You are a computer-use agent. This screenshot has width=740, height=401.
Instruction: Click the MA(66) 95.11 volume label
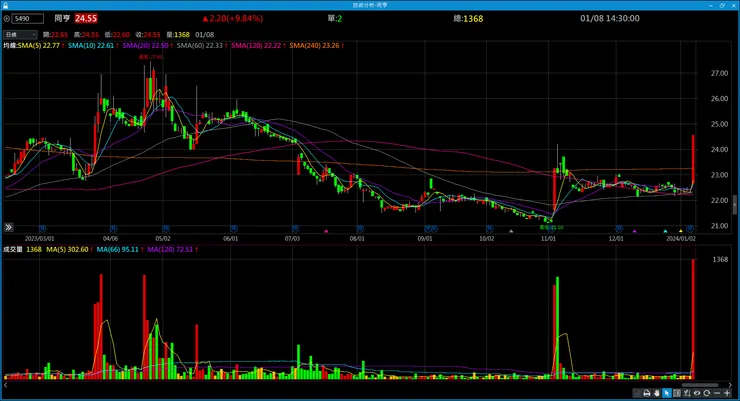[x=118, y=250]
